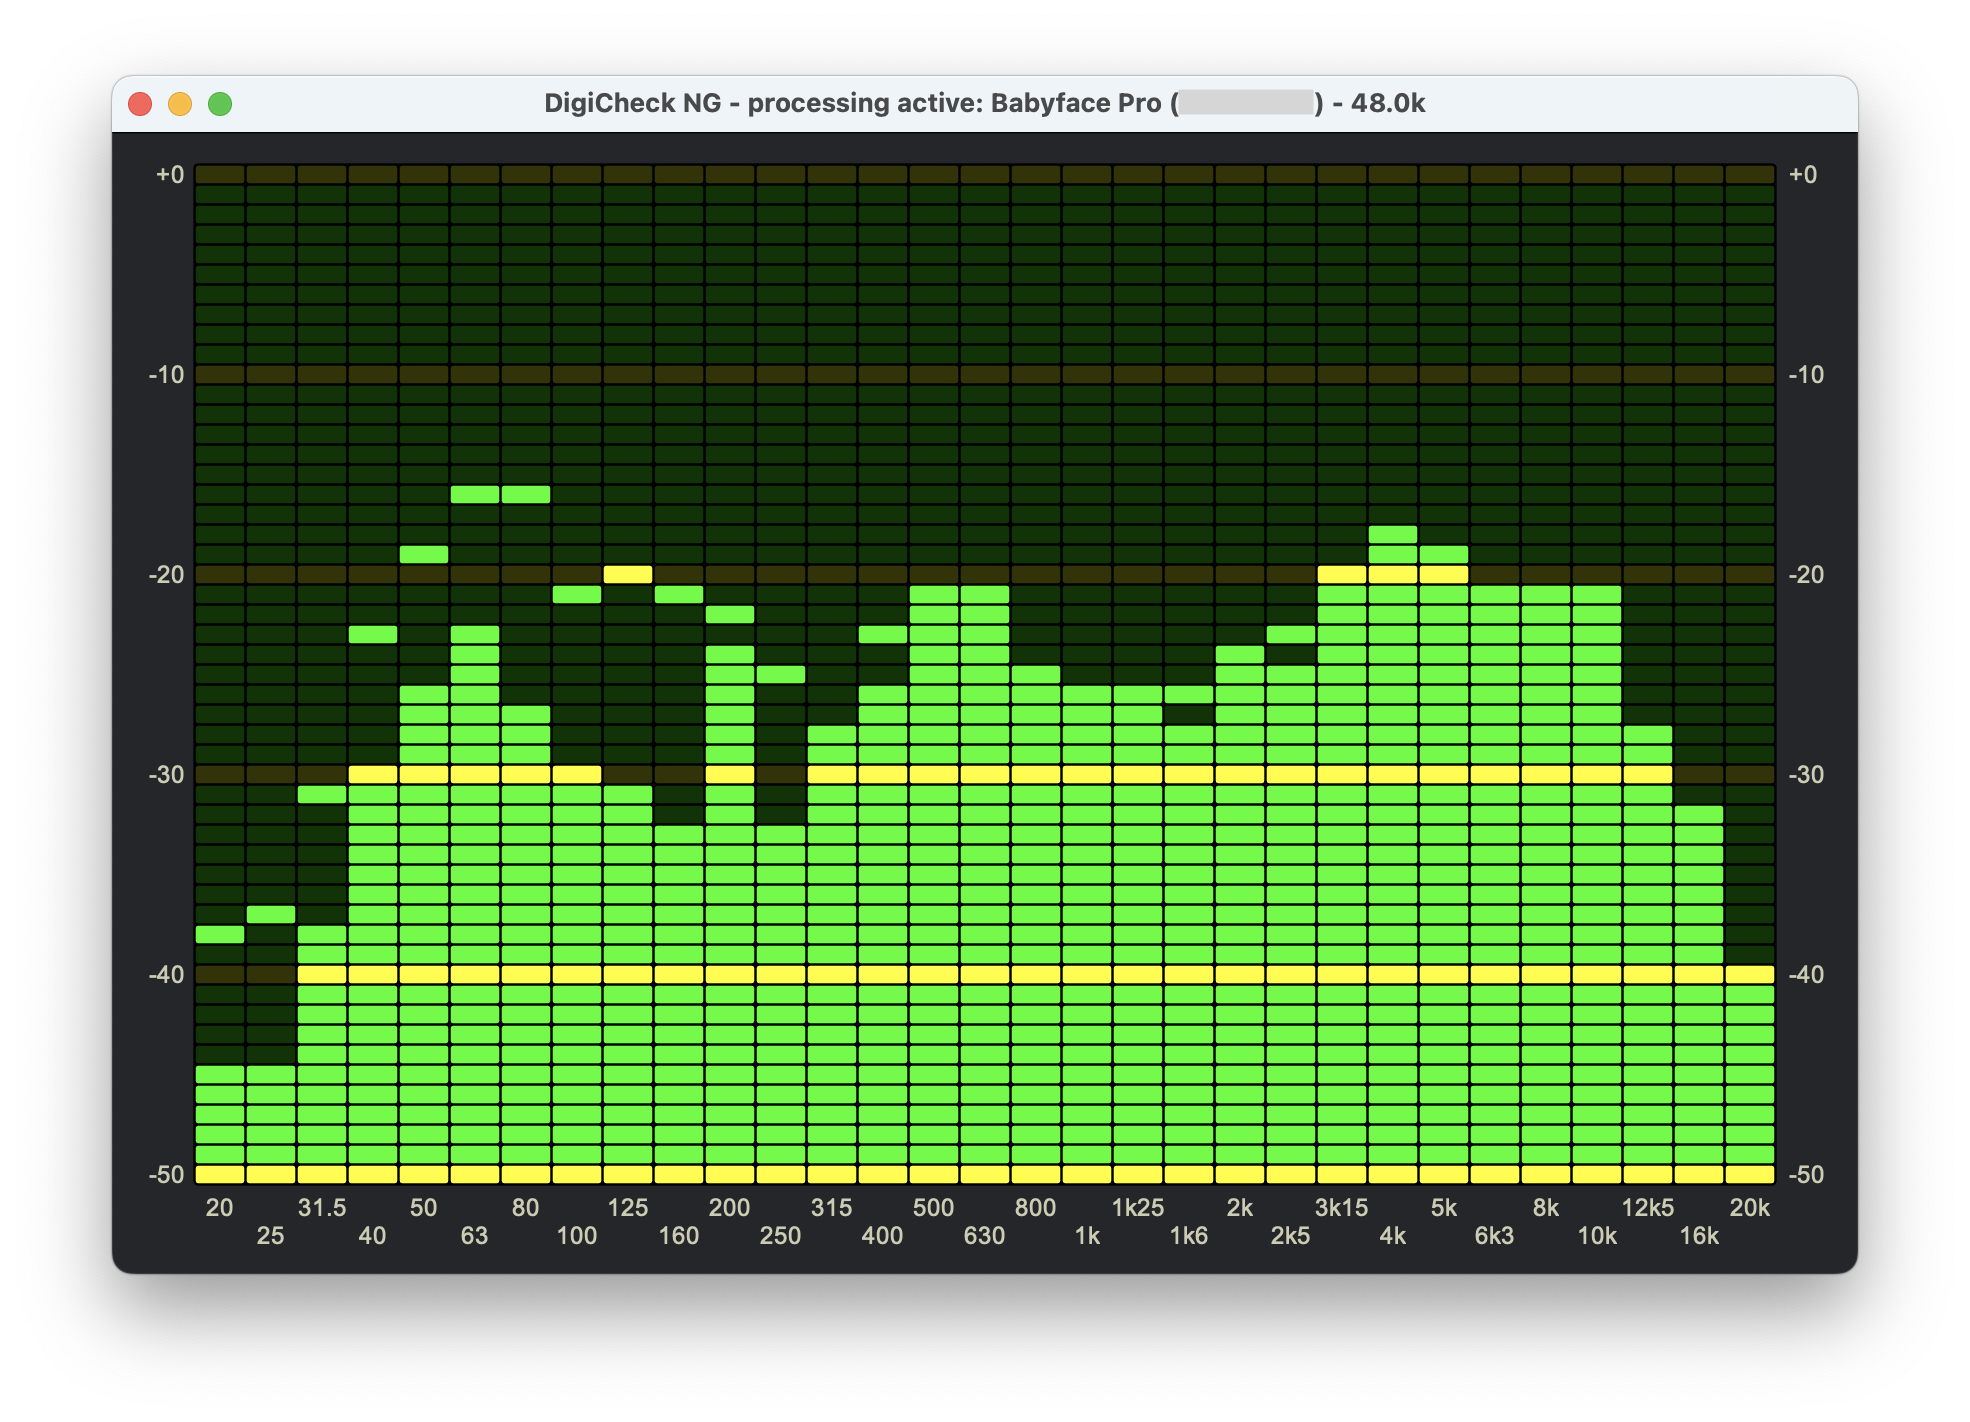Click the red close window button

[x=140, y=104]
